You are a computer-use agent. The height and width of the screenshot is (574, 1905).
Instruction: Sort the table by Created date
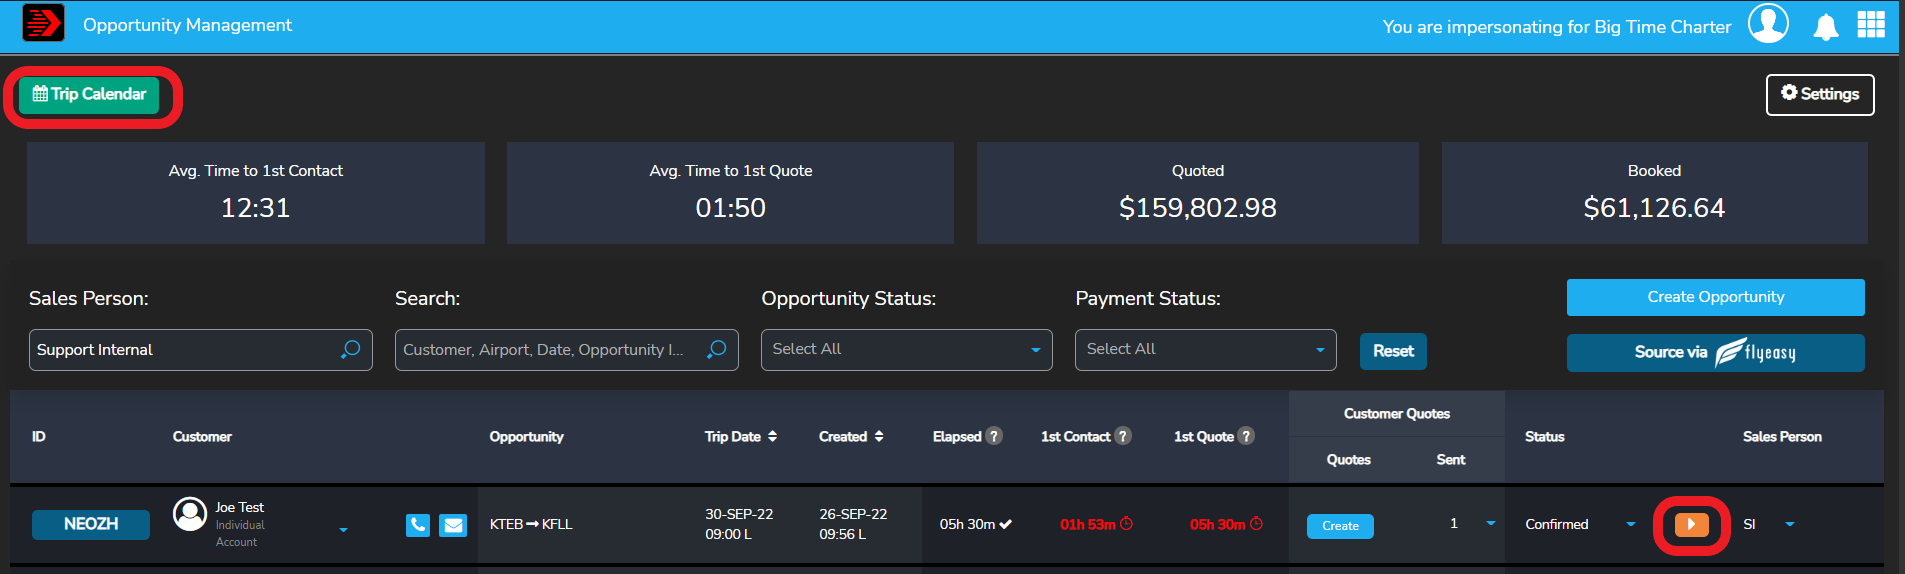click(879, 436)
